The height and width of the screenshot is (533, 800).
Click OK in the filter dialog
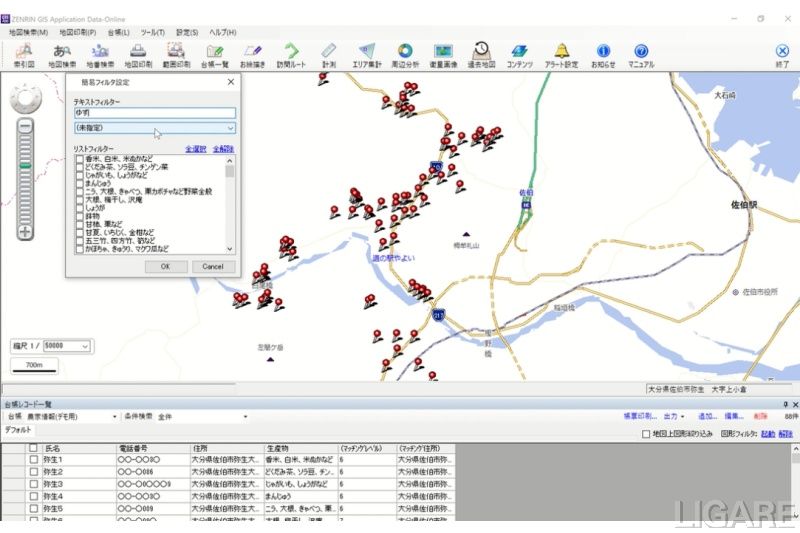point(166,267)
